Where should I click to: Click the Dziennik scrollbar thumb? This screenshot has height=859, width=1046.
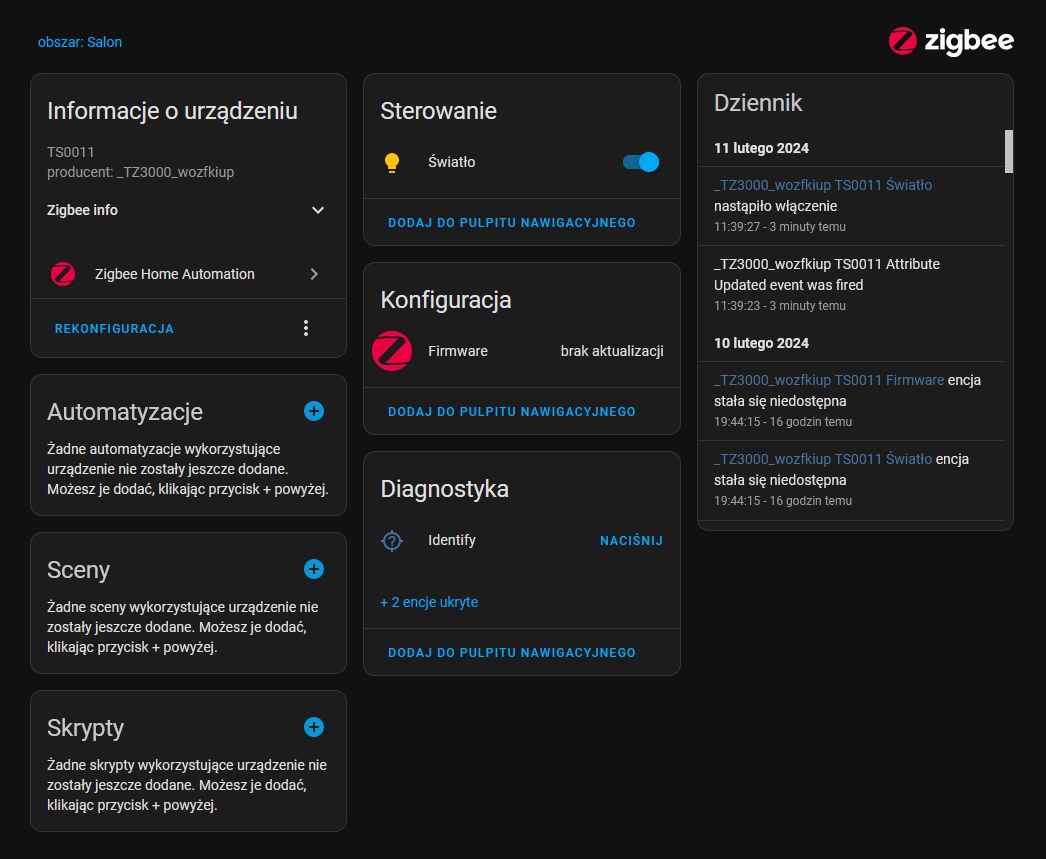pos(1008,151)
